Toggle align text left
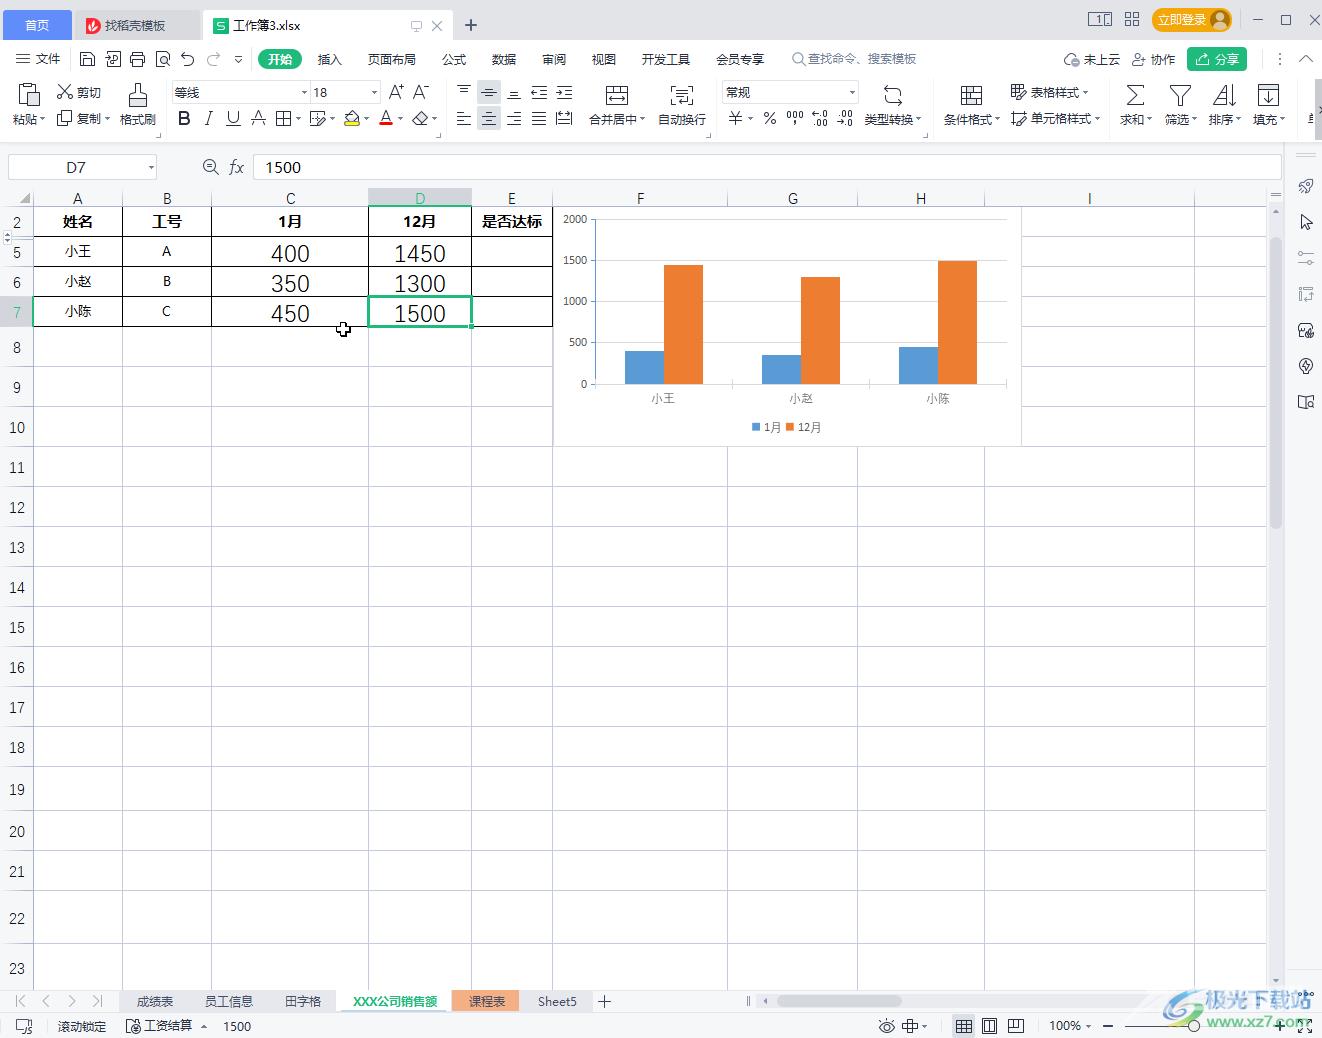This screenshot has width=1322, height=1038. tap(464, 119)
